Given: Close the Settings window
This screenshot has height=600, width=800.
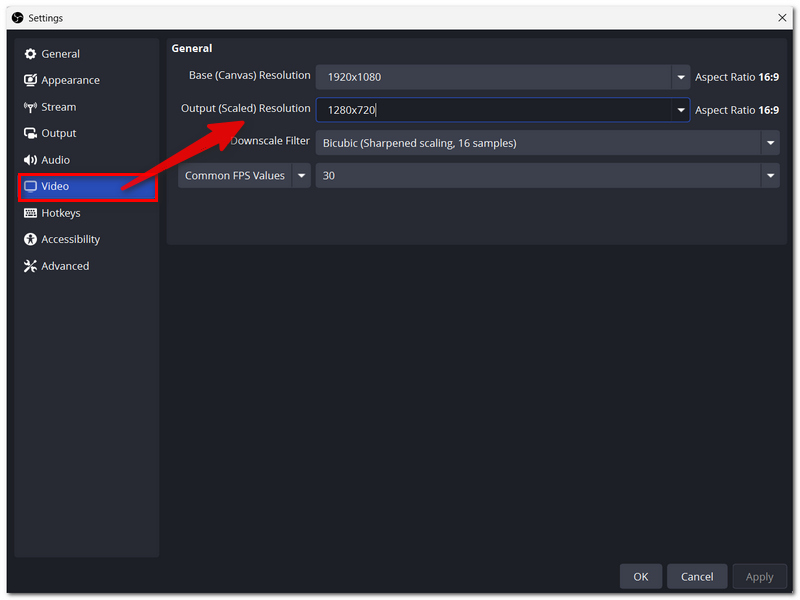Looking at the screenshot, I should click(782, 18).
